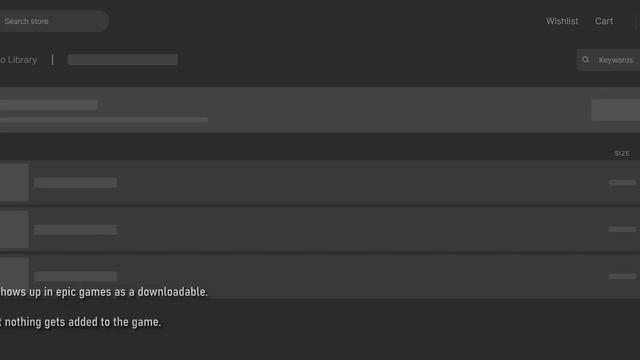Click the second row's size placeholder
This screenshot has width=640, height=360.
click(x=622, y=229)
